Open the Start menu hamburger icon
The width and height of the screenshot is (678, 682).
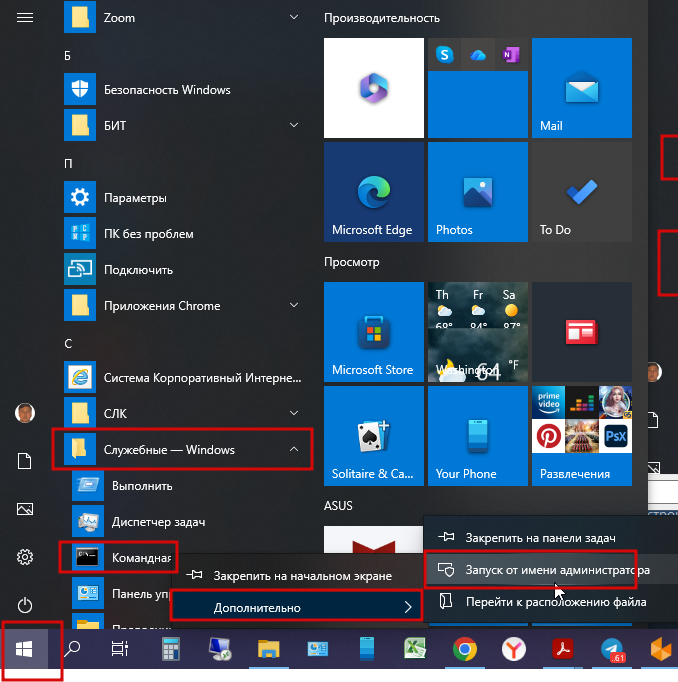click(x=25, y=17)
